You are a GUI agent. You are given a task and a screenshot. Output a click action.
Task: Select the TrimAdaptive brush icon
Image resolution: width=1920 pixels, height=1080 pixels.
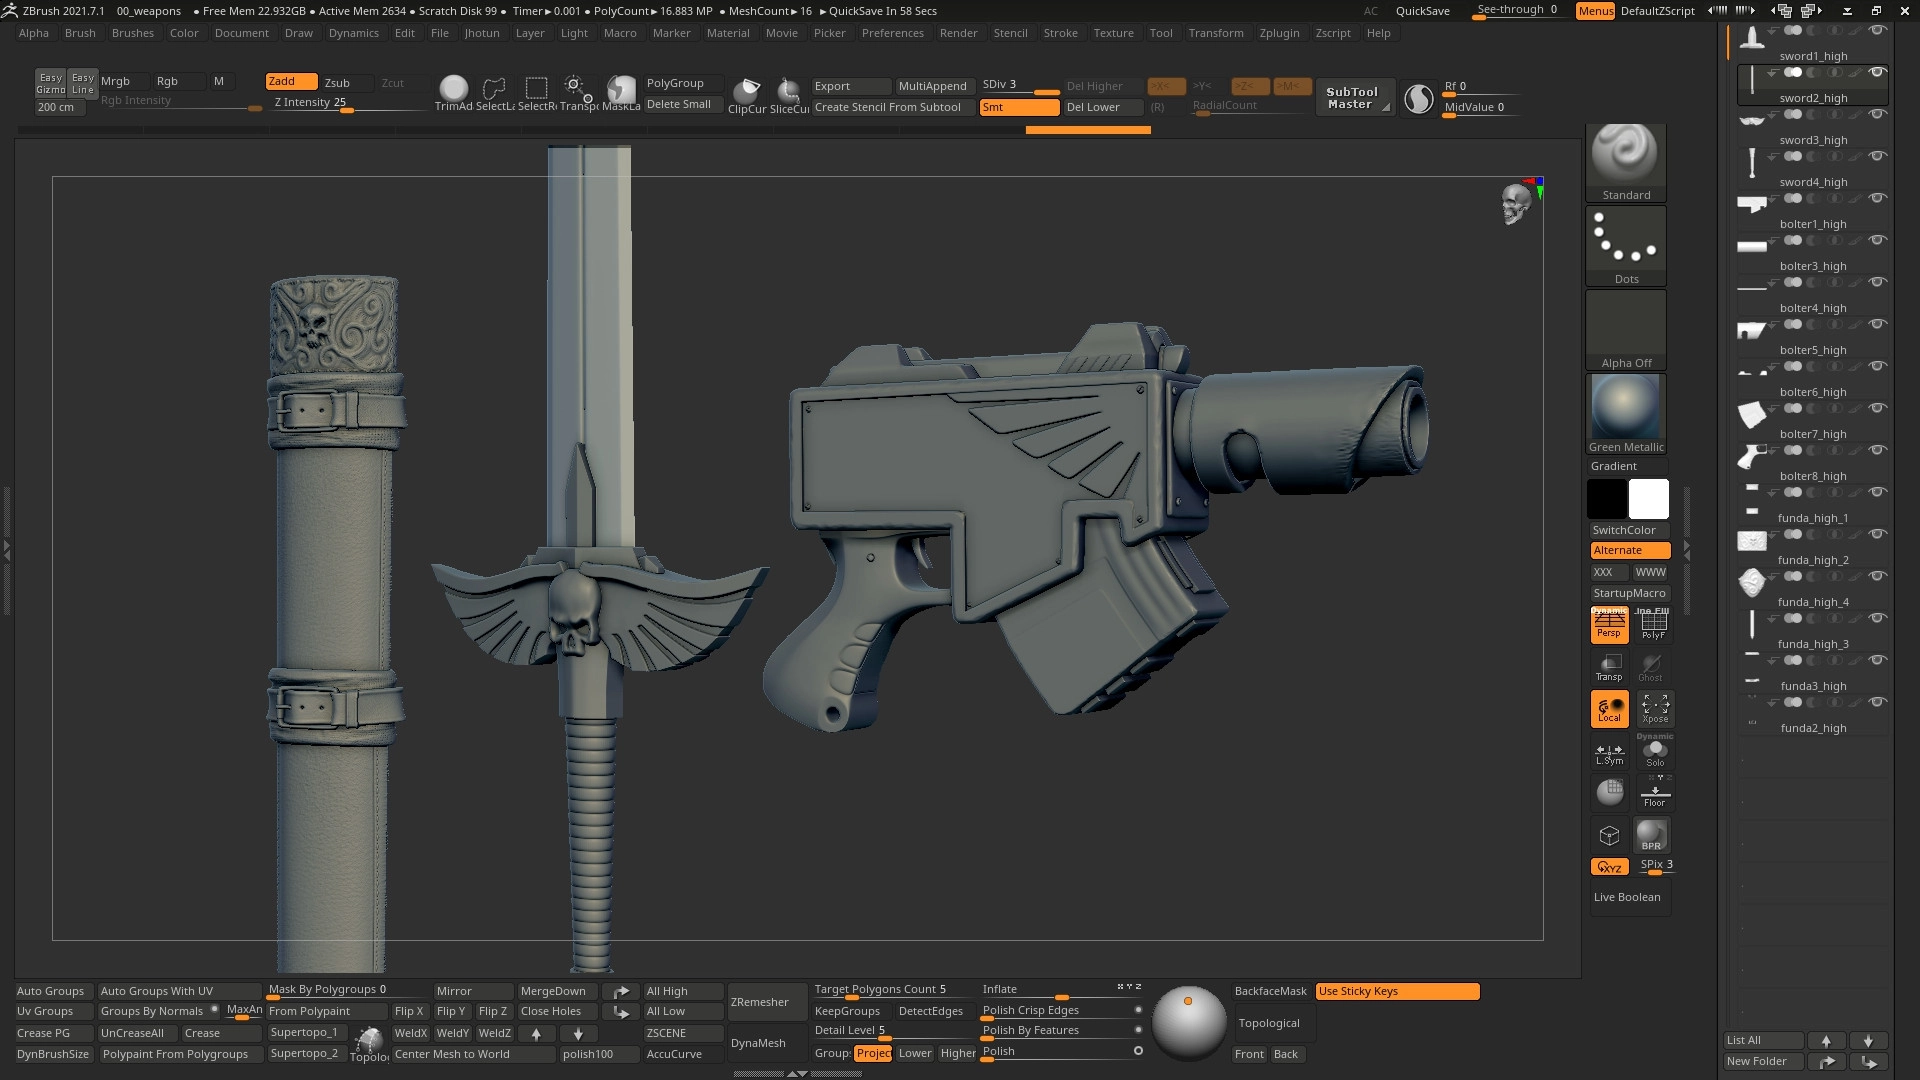tap(453, 89)
